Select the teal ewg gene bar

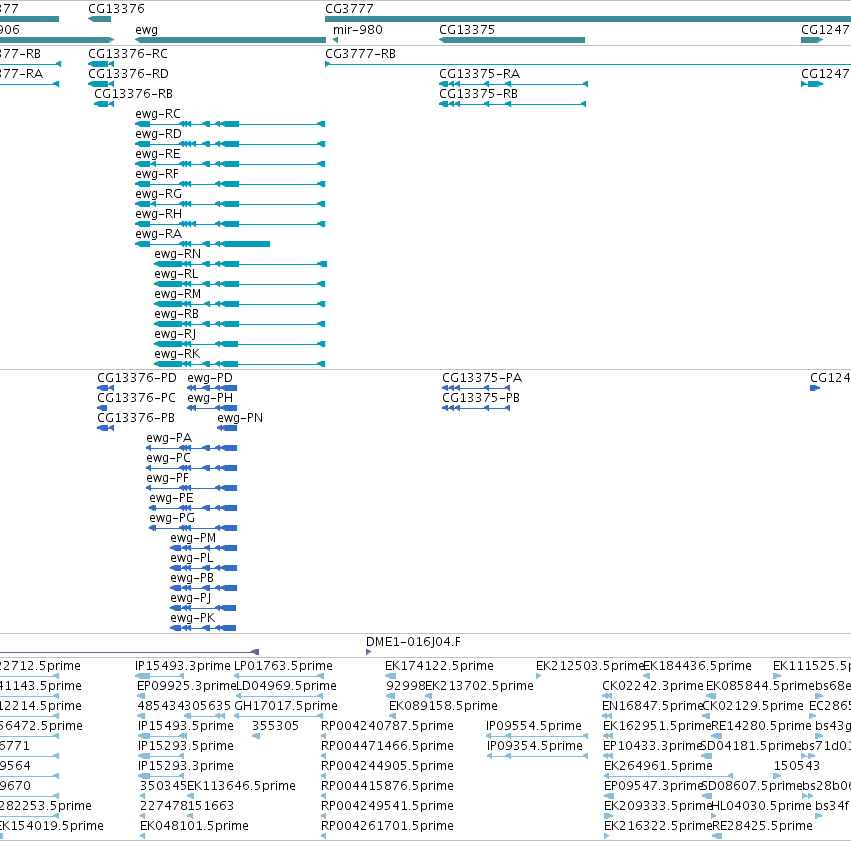point(230,40)
